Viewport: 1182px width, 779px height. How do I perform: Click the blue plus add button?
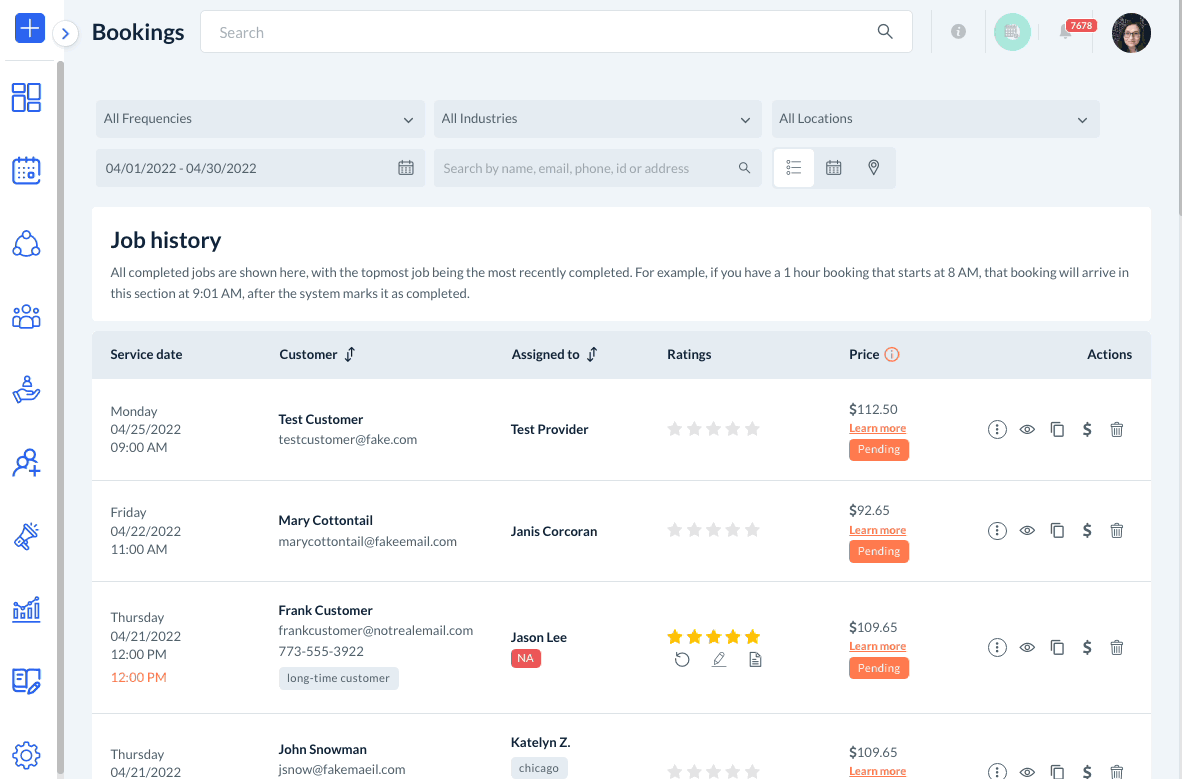pyautogui.click(x=30, y=28)
